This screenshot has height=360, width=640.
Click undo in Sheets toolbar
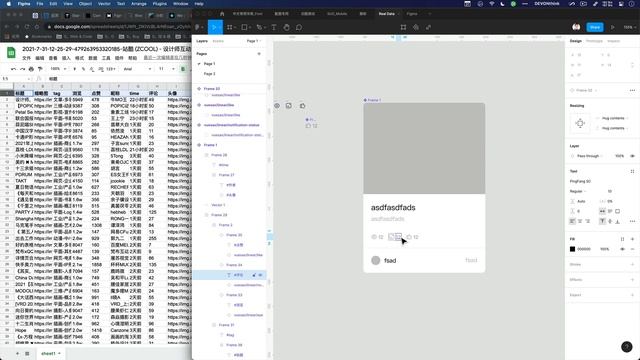click(13, 69)
